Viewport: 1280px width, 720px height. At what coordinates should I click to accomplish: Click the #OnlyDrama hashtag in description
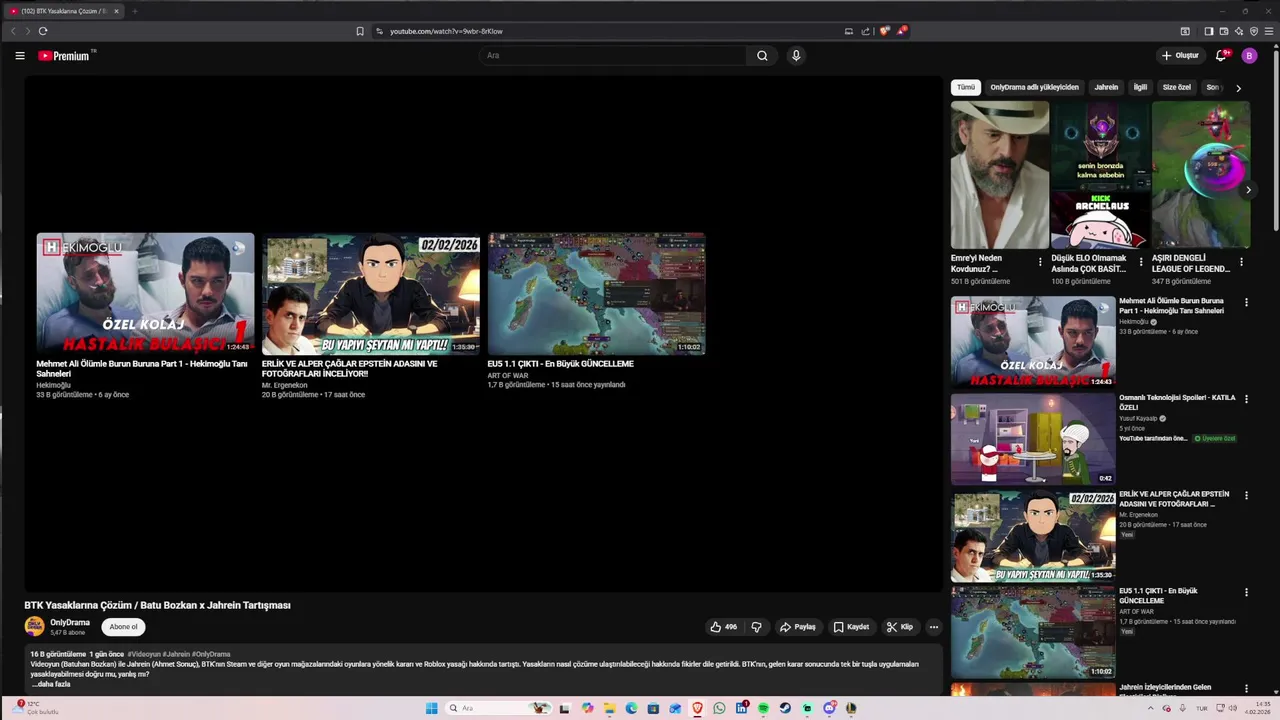(211, 654)
